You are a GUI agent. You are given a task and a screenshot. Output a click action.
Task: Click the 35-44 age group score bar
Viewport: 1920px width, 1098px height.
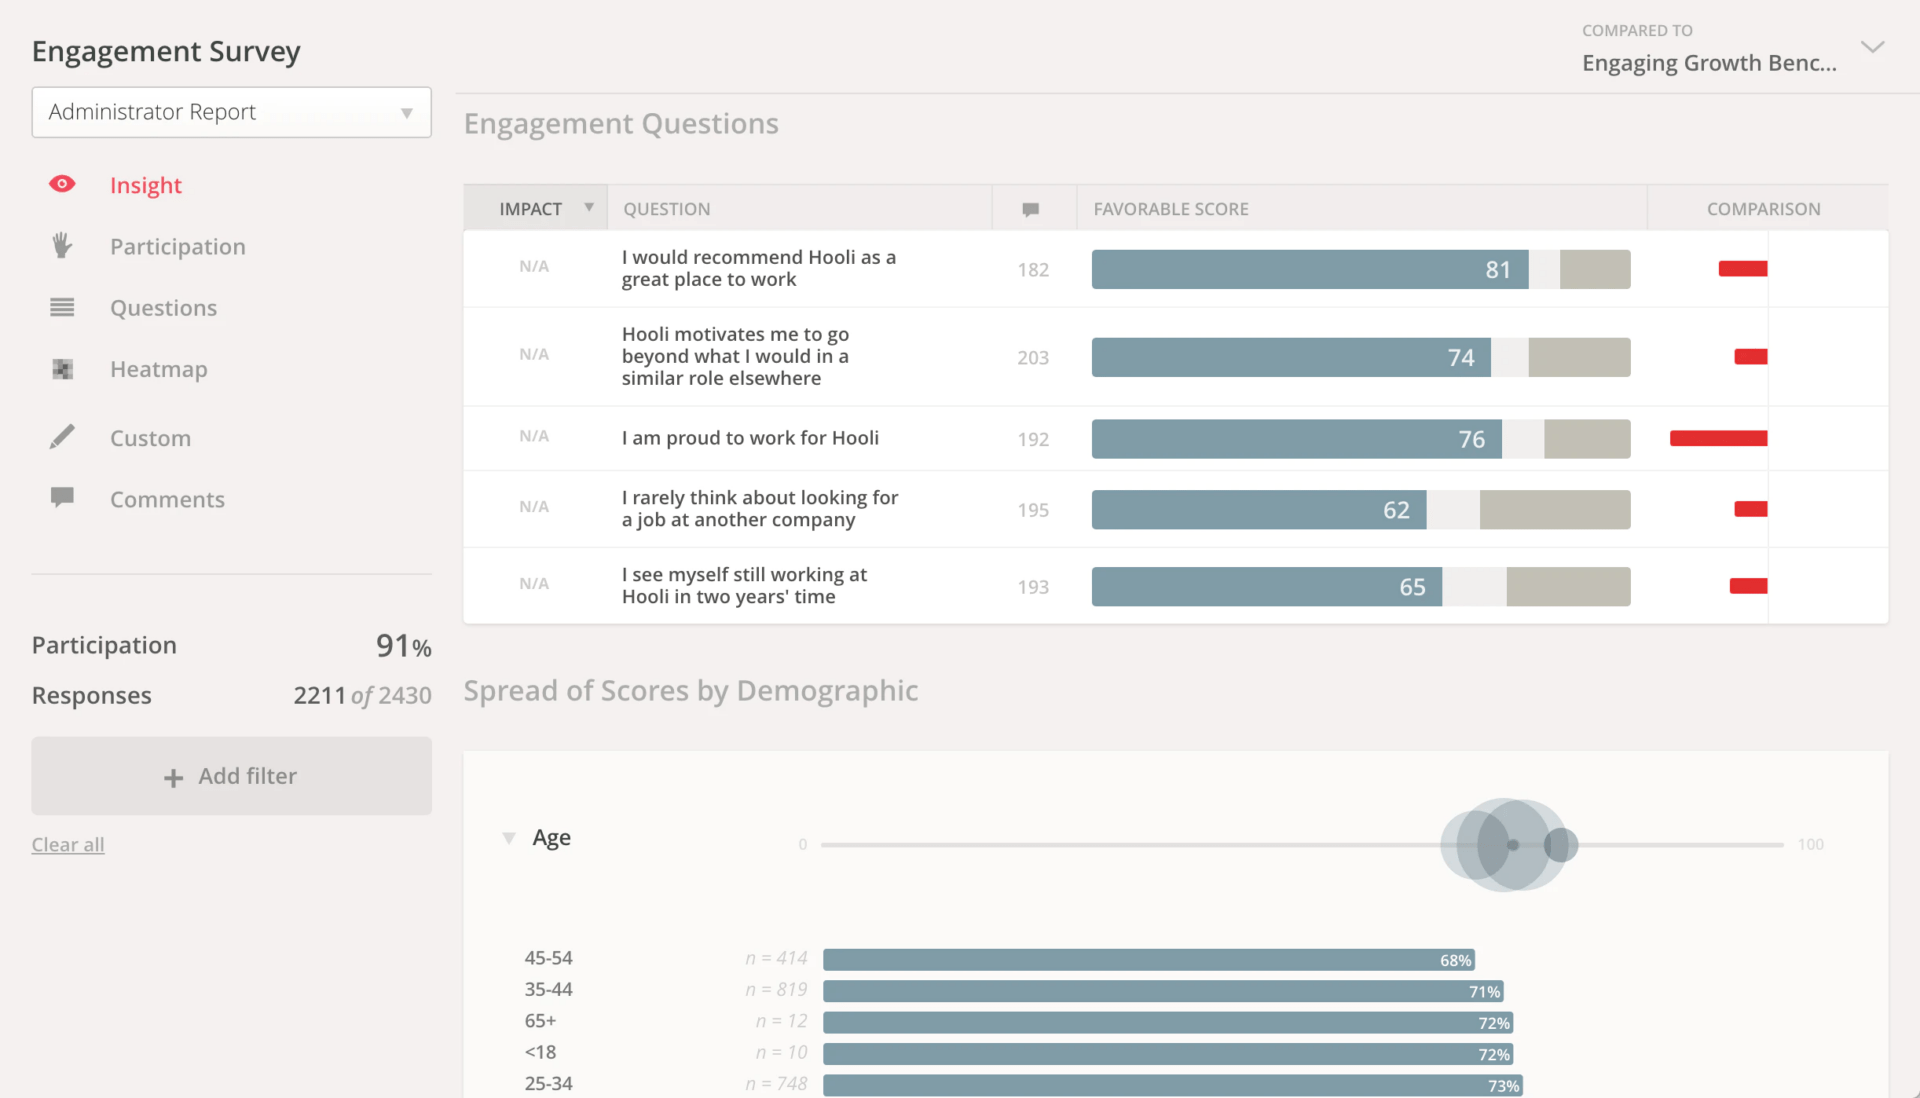click(x=1160, y=990)
